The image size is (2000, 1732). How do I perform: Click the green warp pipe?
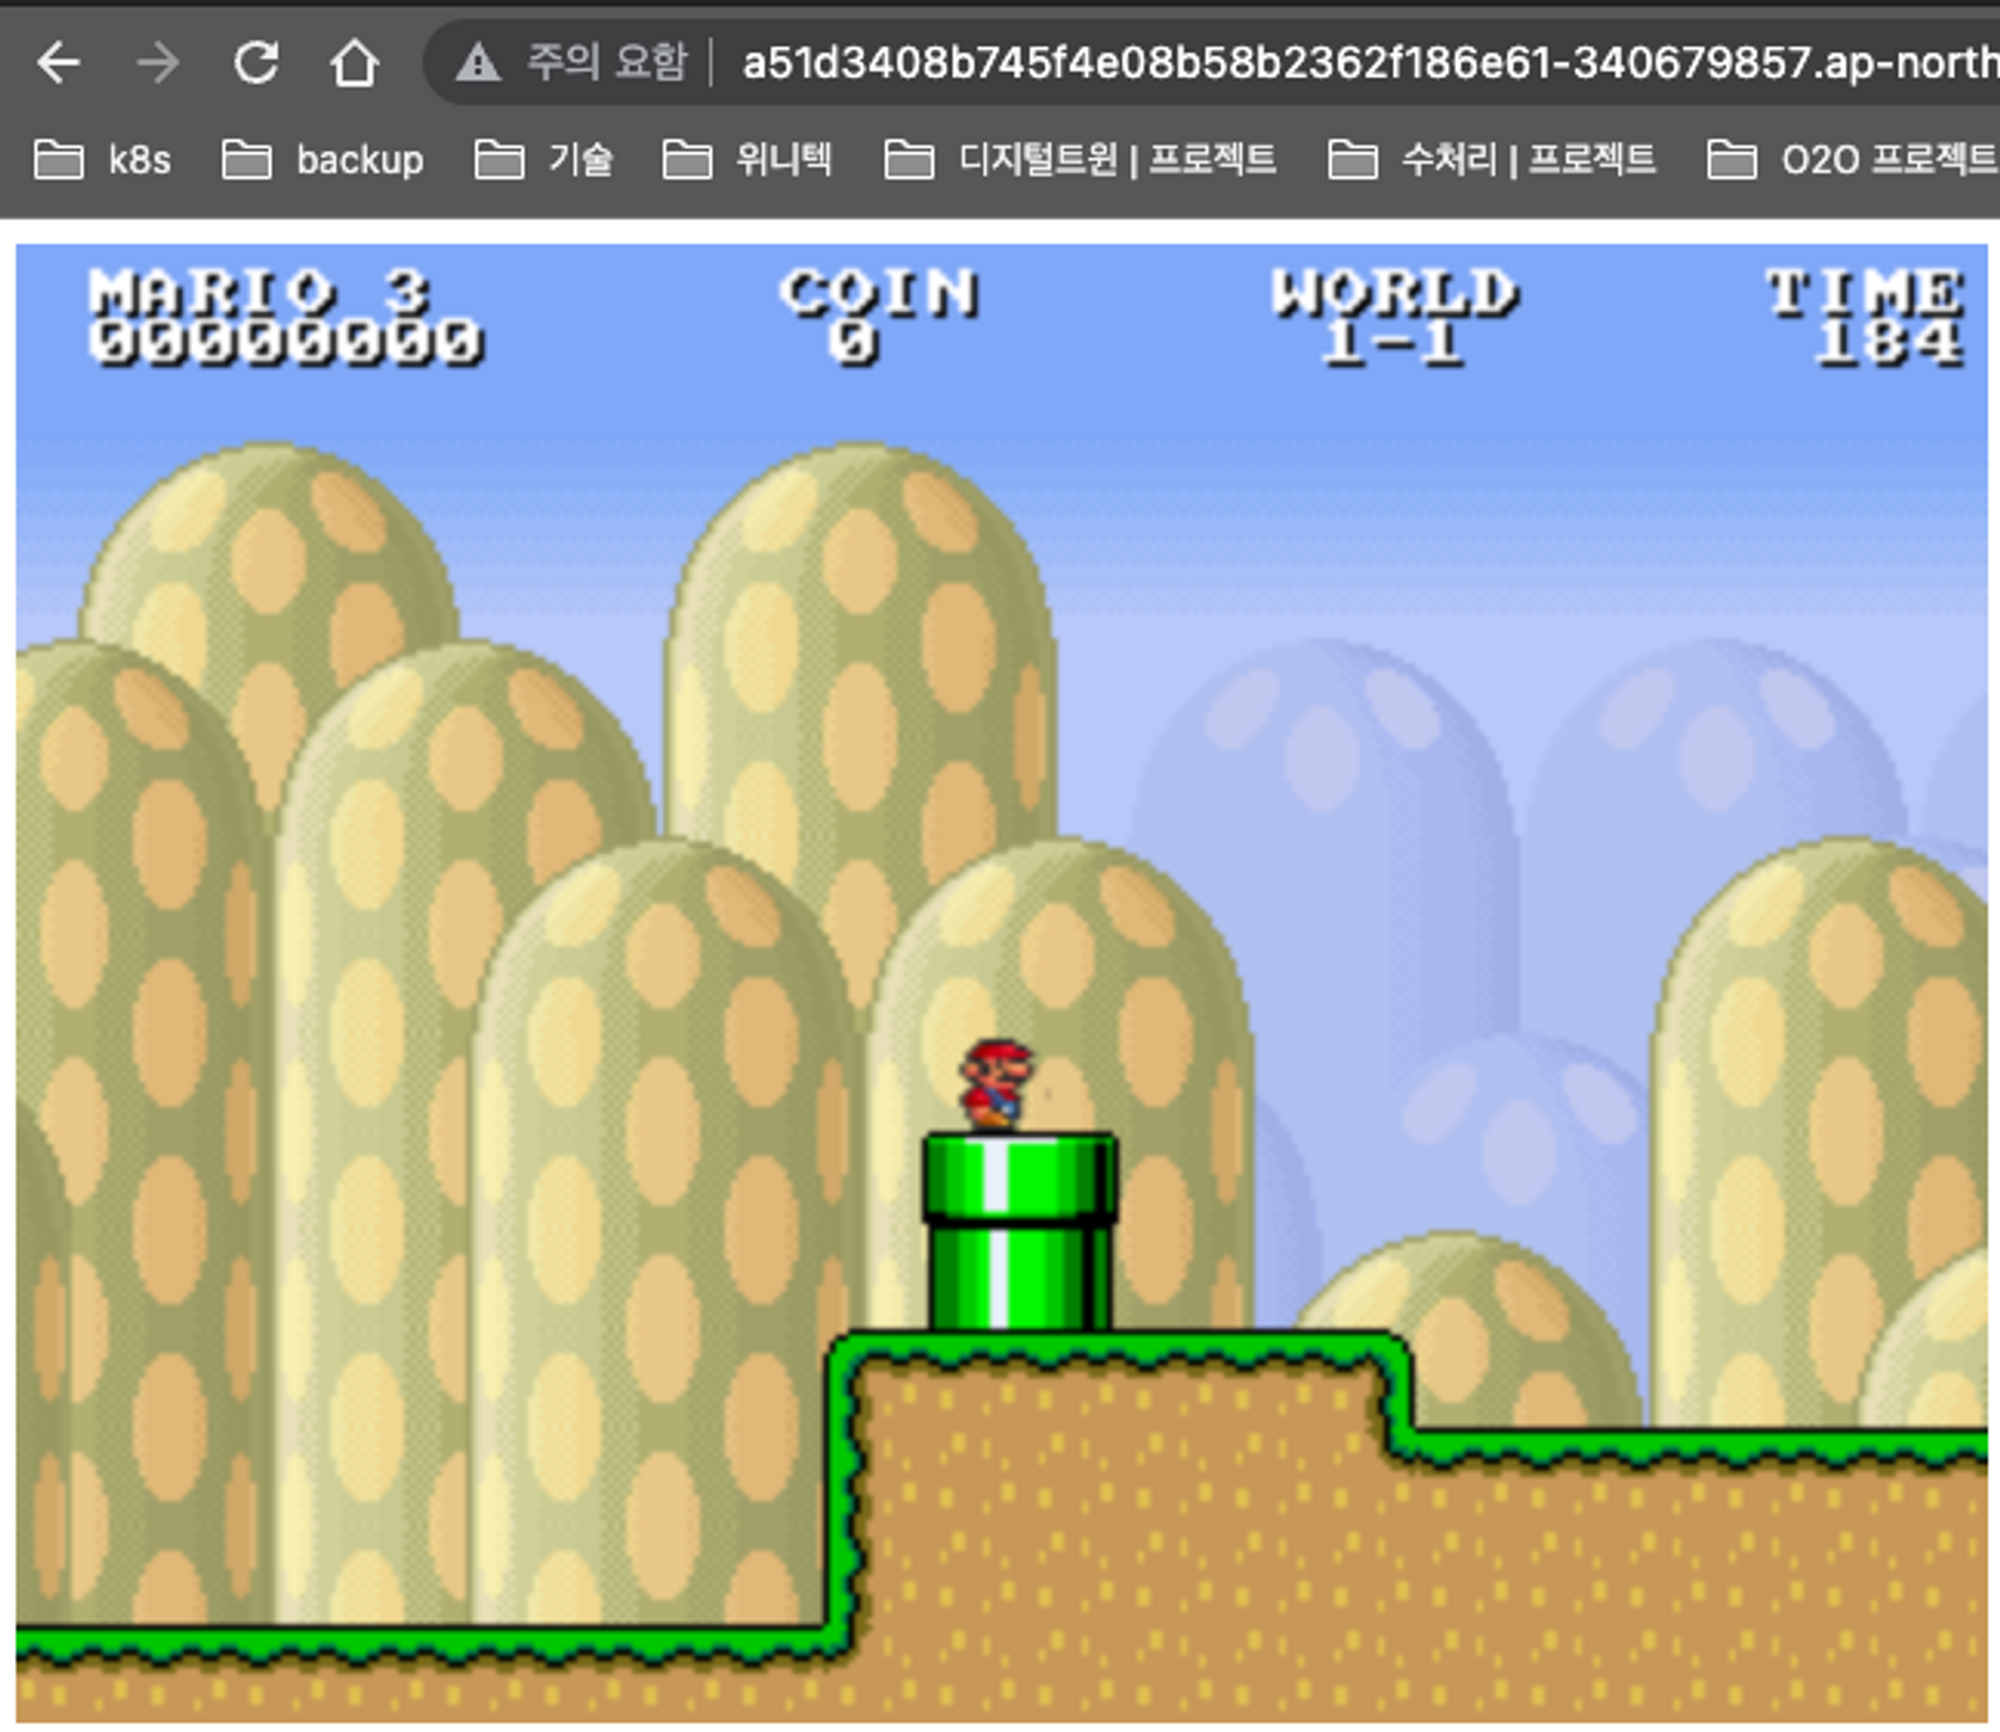click(1019, 1232)
